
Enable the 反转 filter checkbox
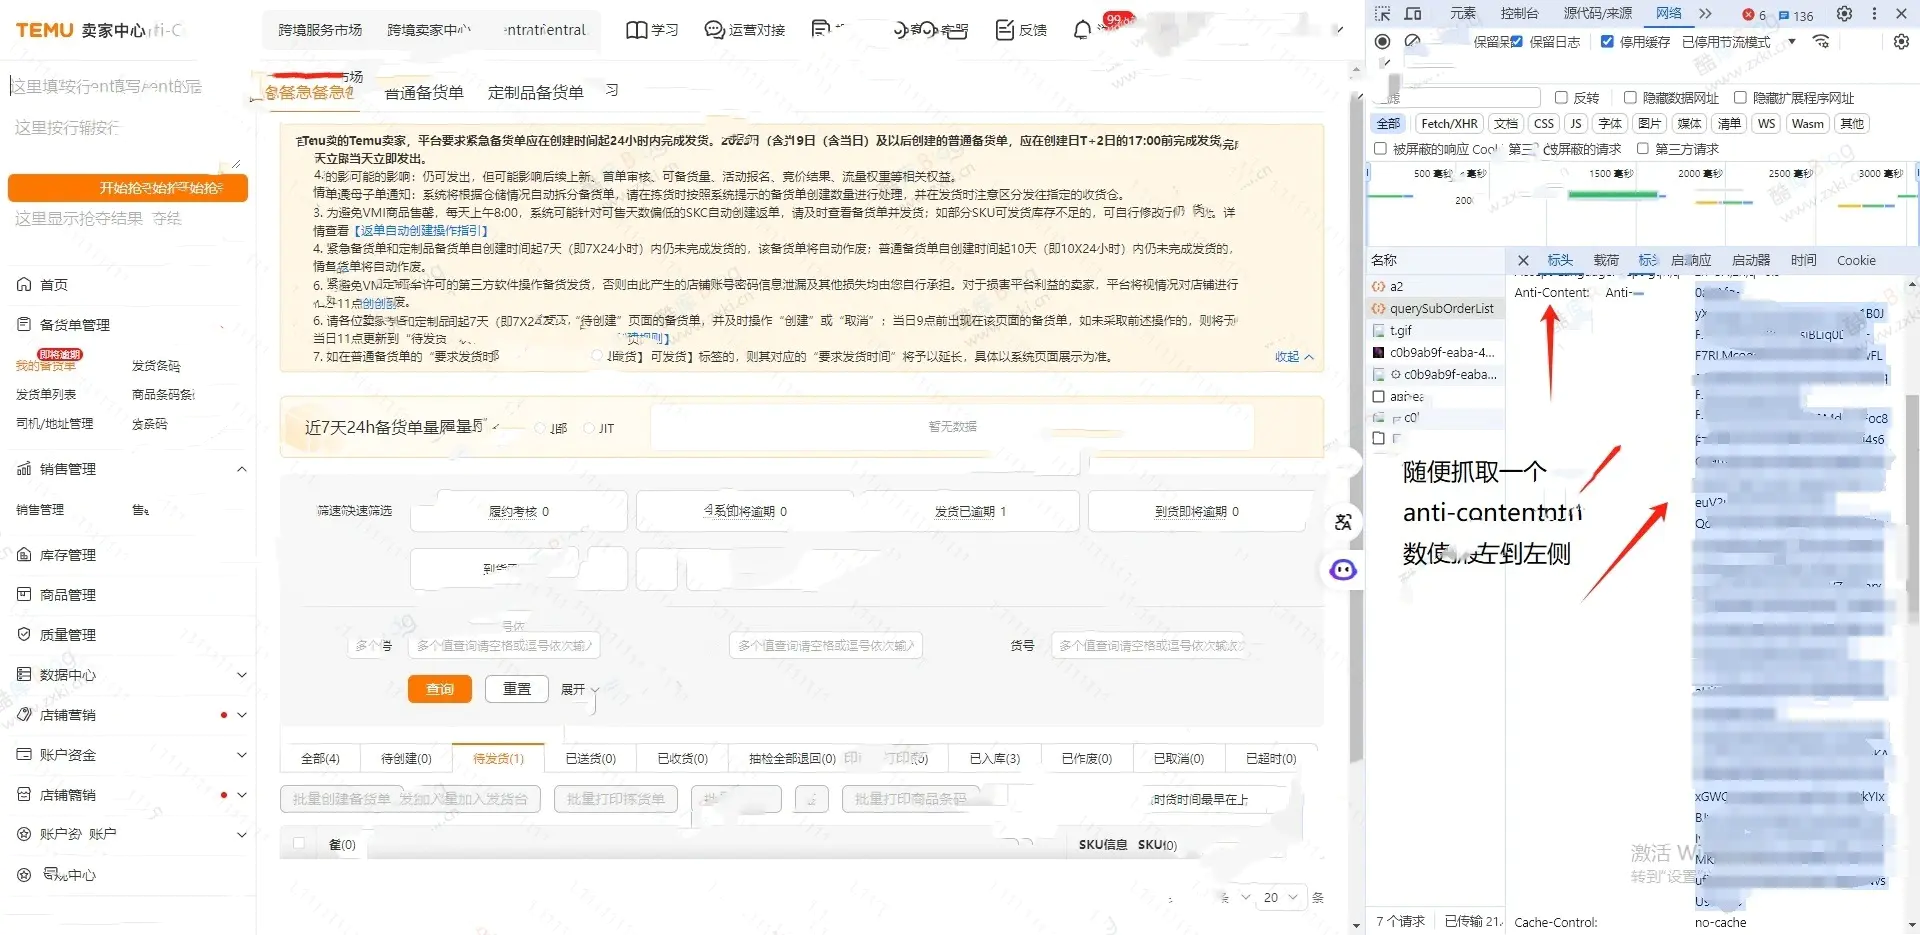click(1561, 98)
